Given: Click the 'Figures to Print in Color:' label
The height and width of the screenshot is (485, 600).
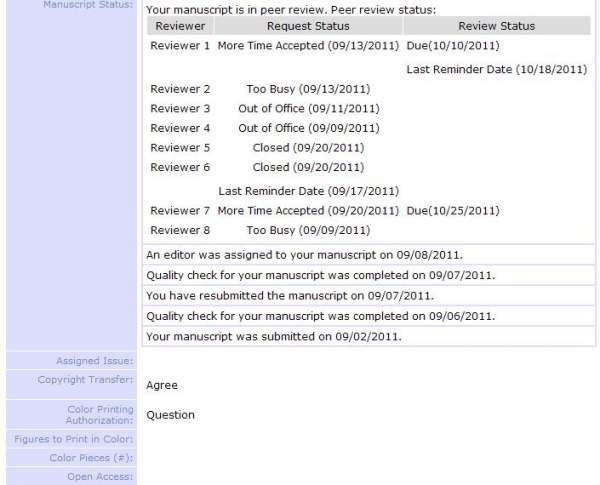Looking at the screenshot, I should pos(74,439).
